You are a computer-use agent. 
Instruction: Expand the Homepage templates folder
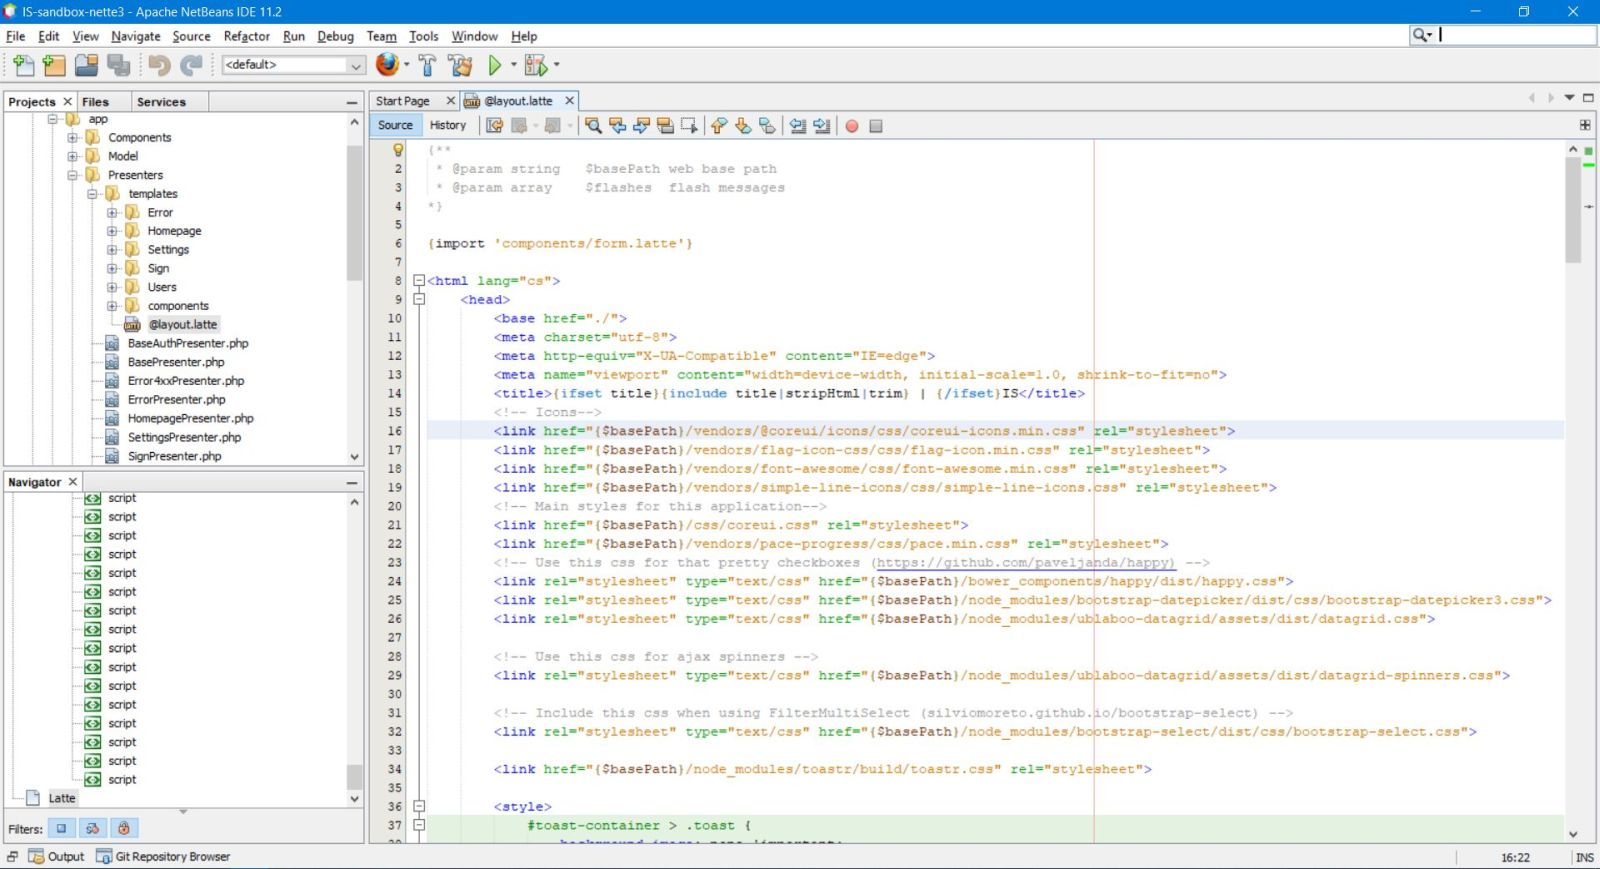tap(112, 231)
